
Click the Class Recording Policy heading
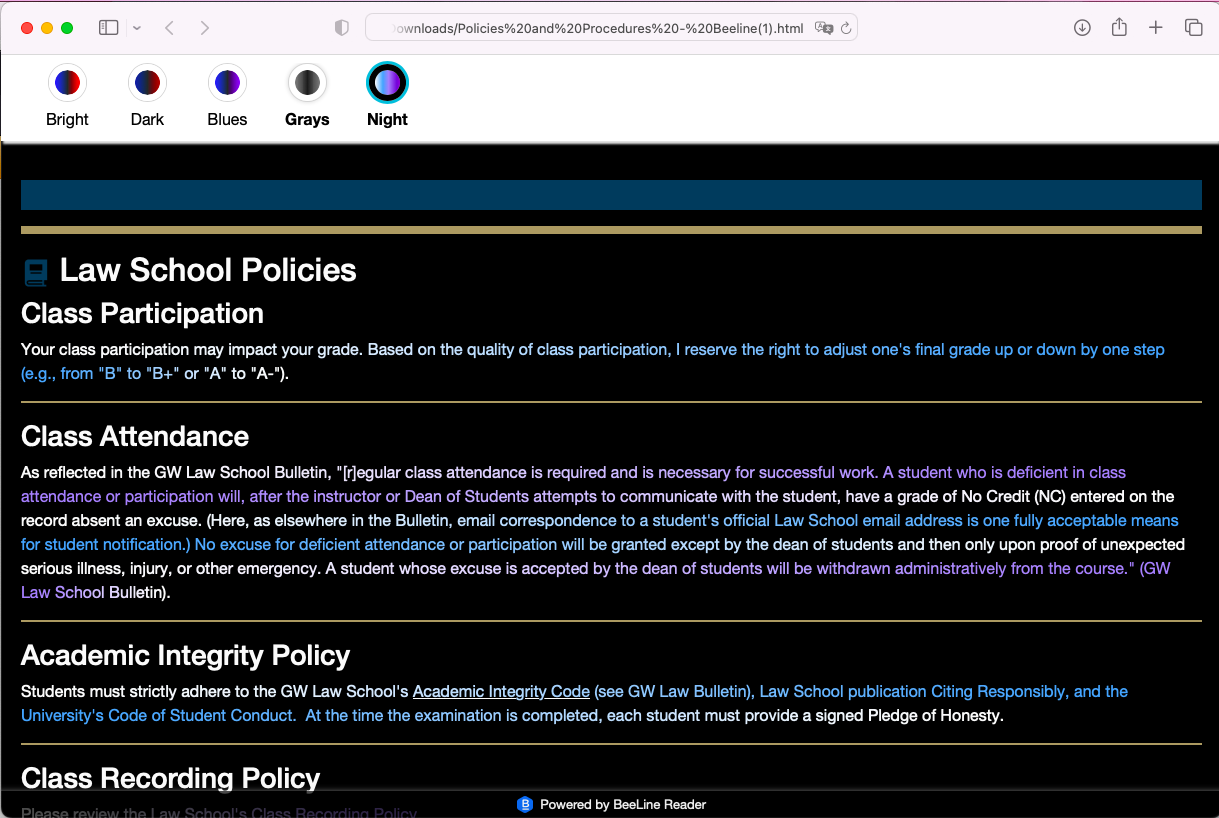(171, 778)
